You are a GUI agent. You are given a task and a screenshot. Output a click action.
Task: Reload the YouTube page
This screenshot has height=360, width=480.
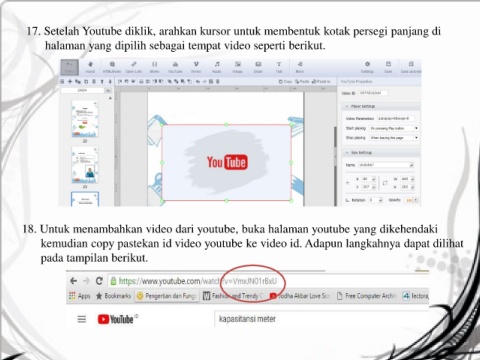[99, 281]
